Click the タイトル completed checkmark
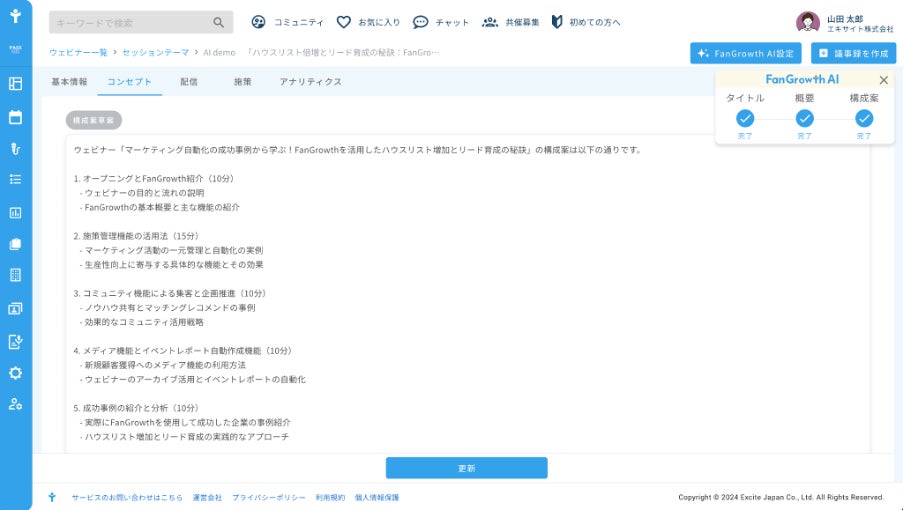 point(745,119)
